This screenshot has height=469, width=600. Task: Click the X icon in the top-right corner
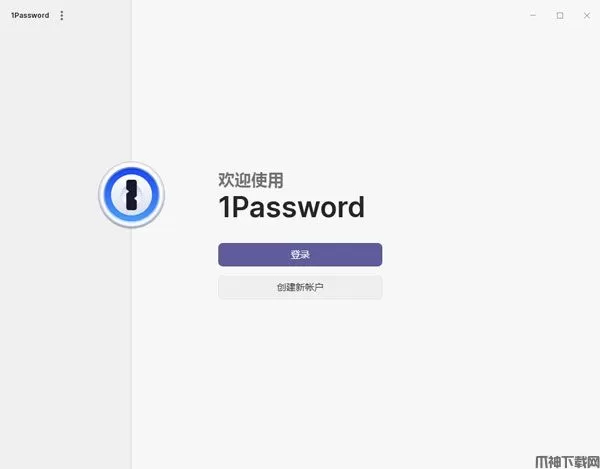pos(587,15)
